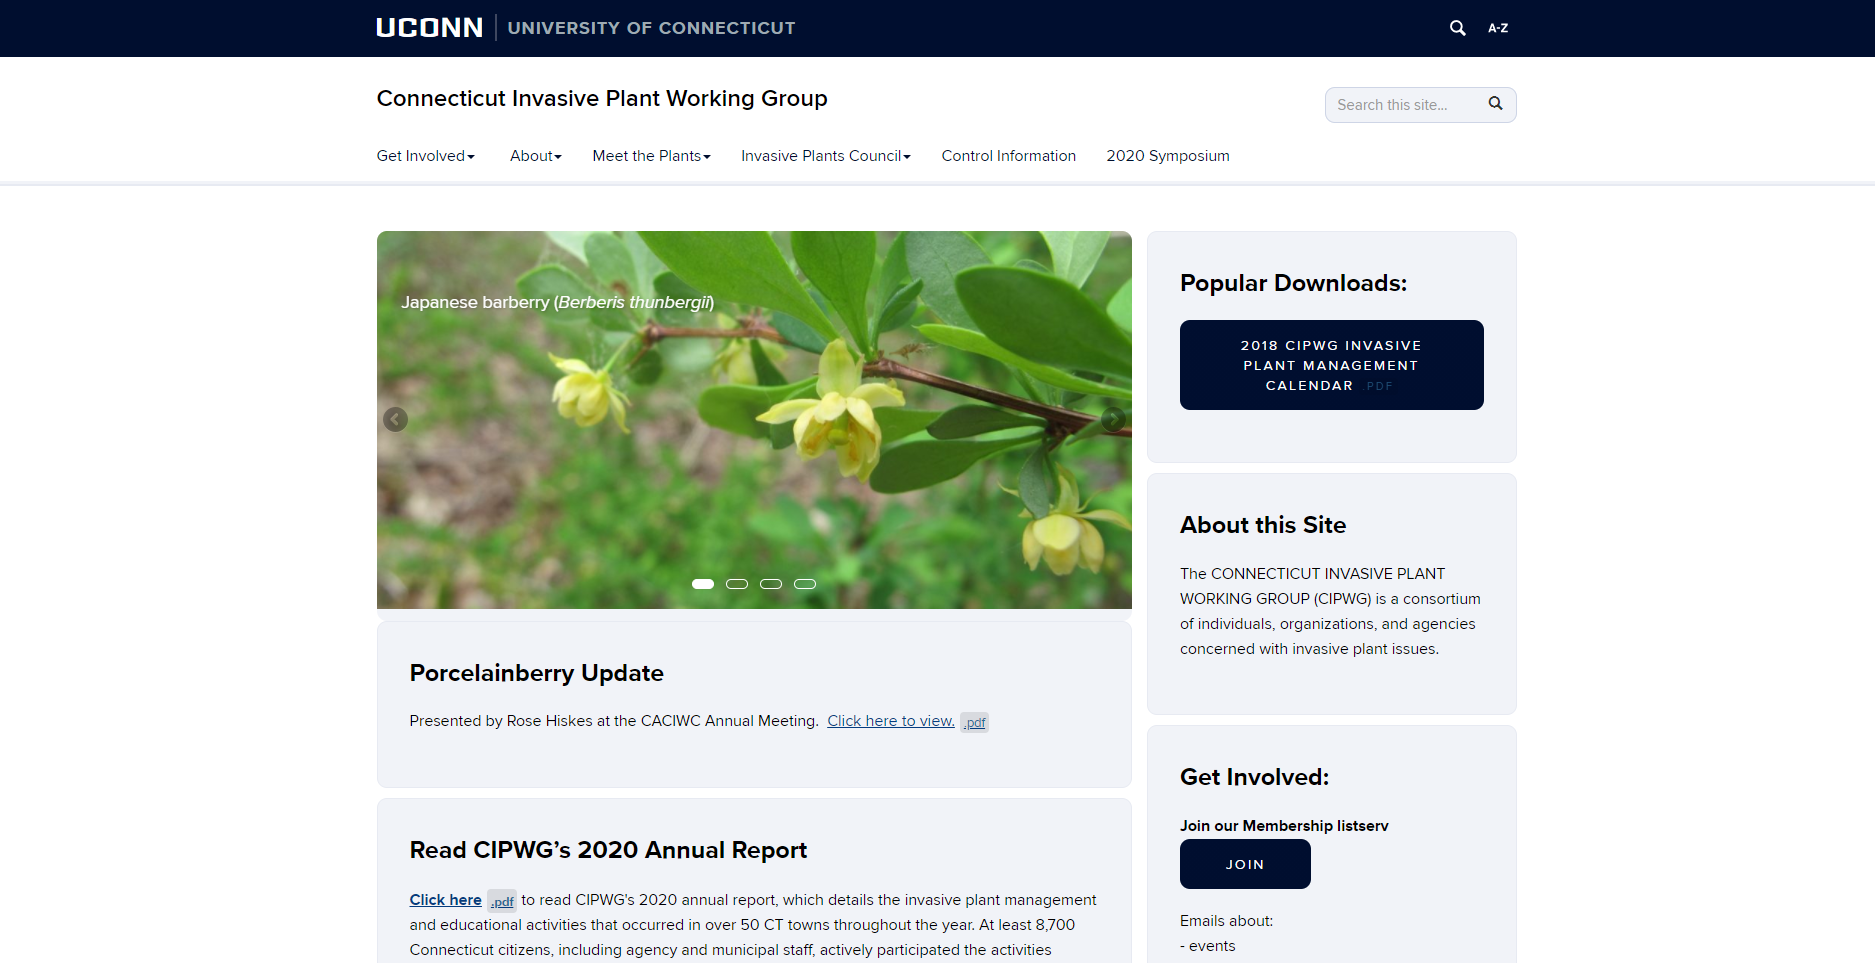The height and width of the screenshot is (963, 1875).
Task: Open the Control Information page
Action: click(1008, 156)
